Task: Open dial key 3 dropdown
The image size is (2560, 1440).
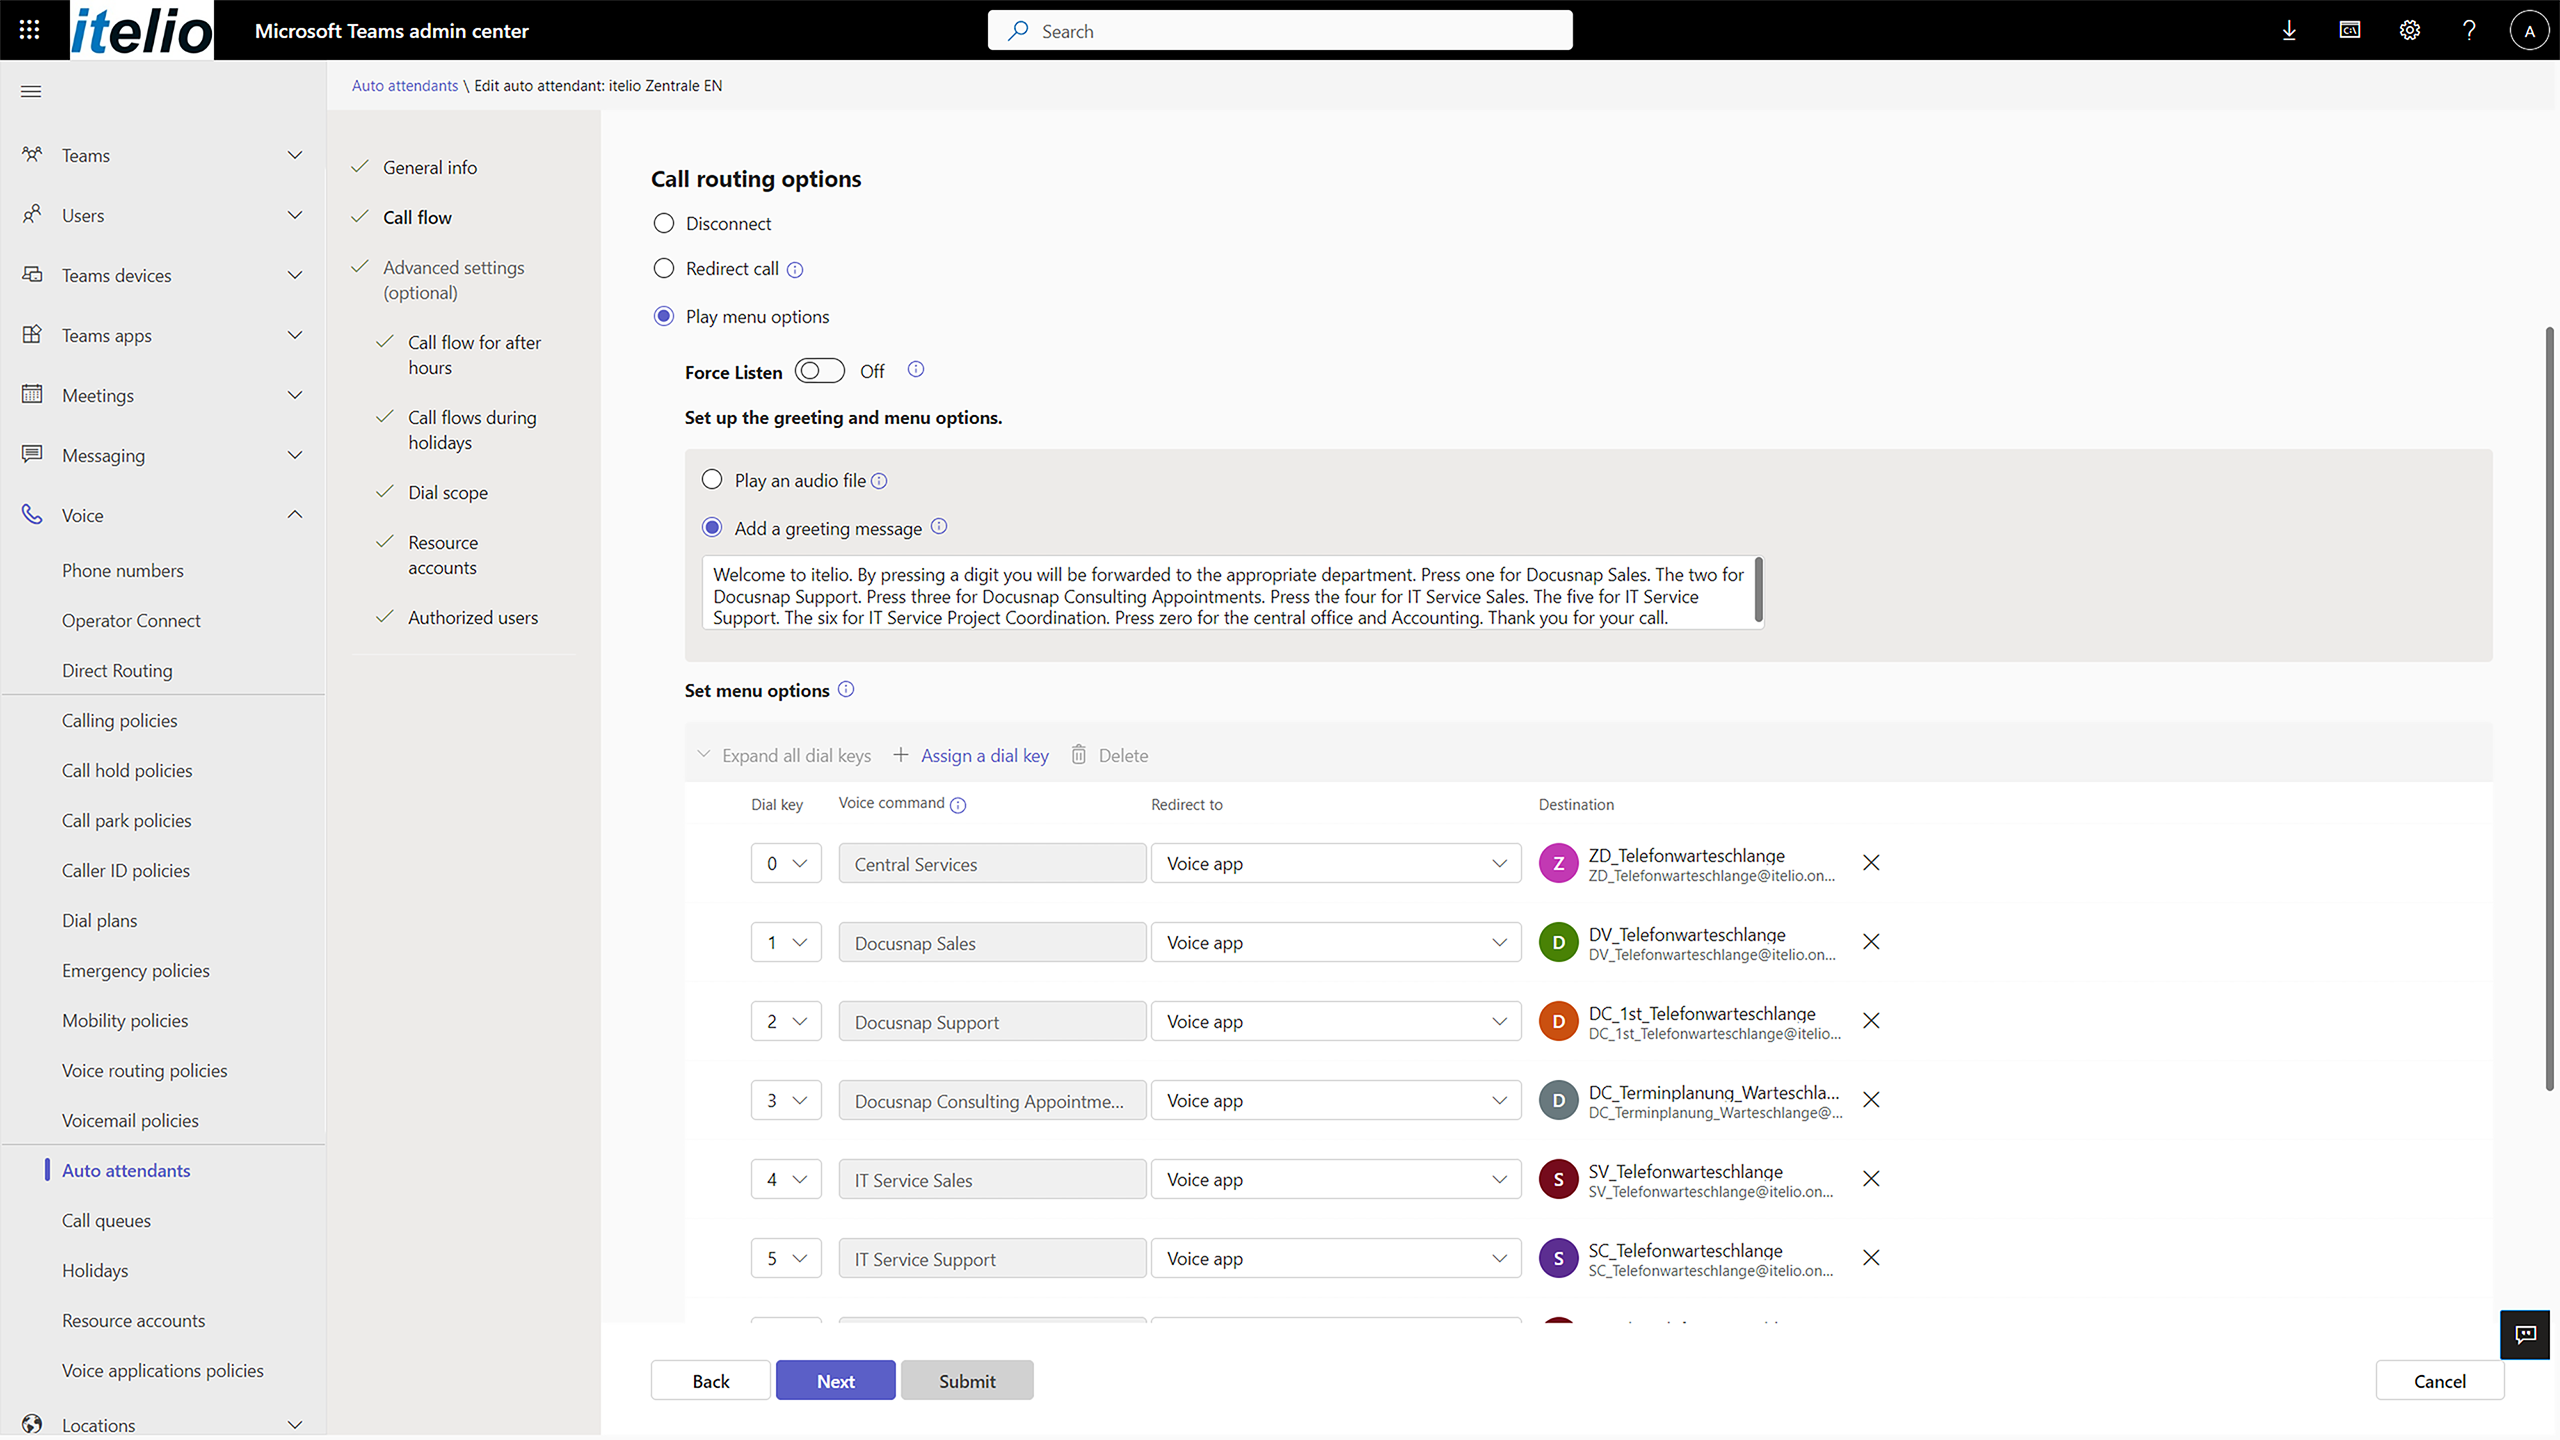Action: tap(786, 1100)
